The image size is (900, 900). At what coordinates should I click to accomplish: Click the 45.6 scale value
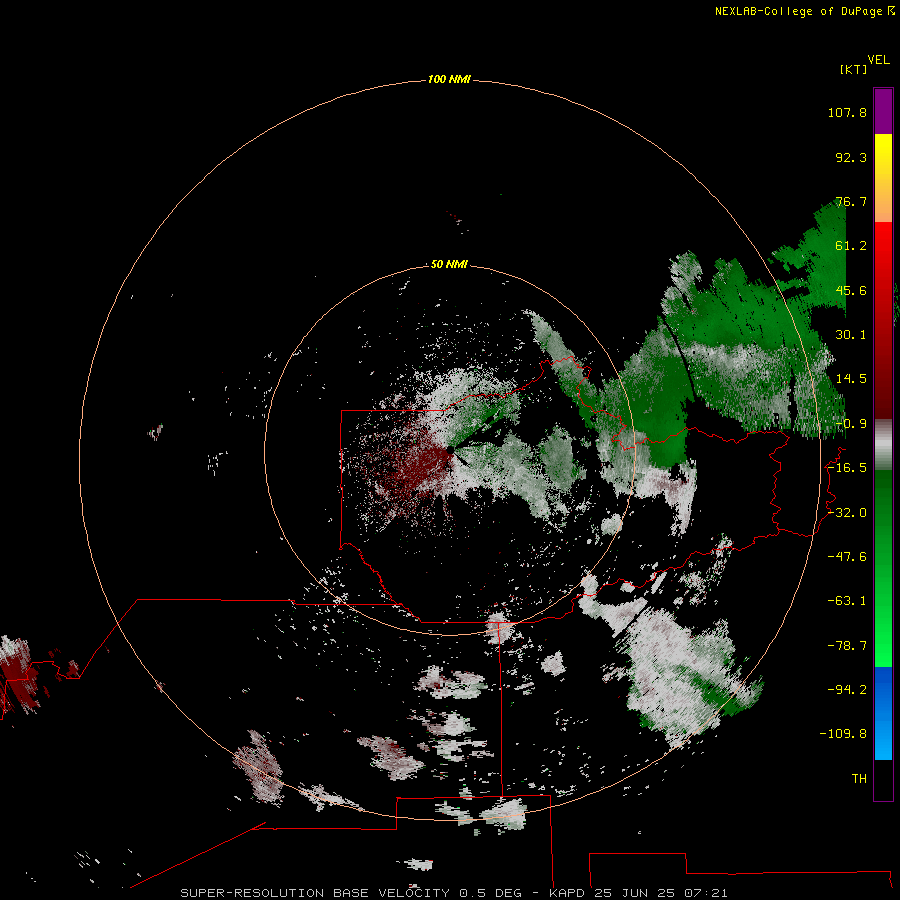click(x=851, y=290)
